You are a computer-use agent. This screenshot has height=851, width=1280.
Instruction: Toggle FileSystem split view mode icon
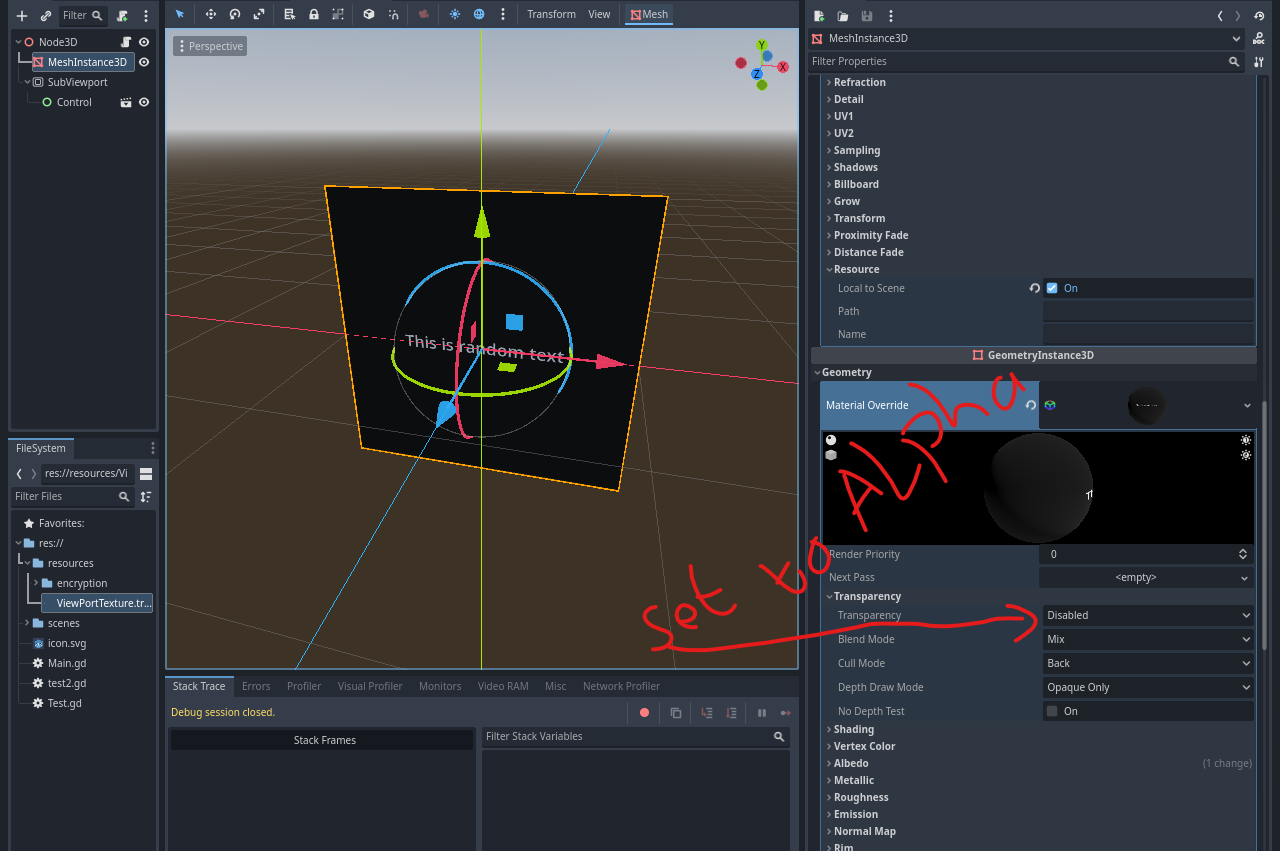[146, 473]
